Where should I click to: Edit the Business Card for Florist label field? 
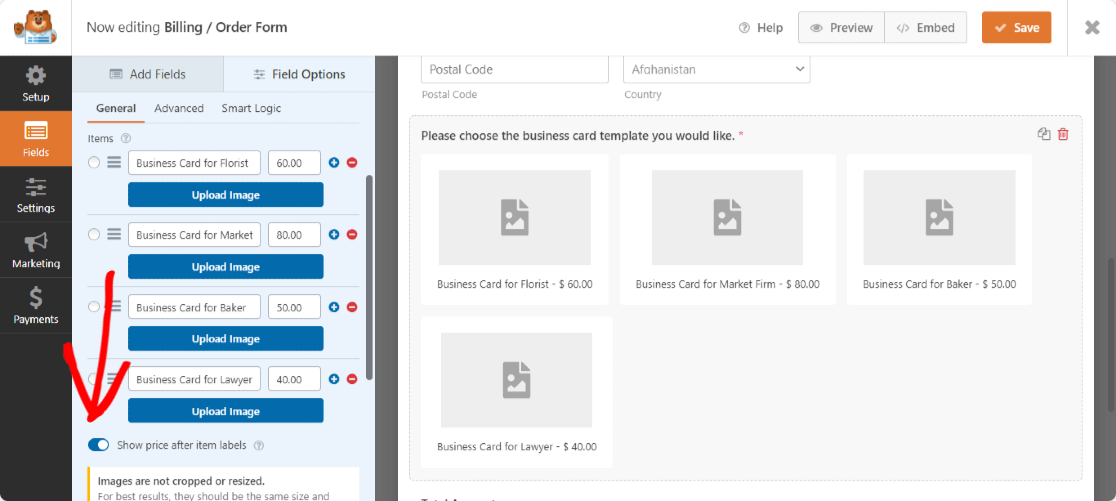click(x=194, y=163)
